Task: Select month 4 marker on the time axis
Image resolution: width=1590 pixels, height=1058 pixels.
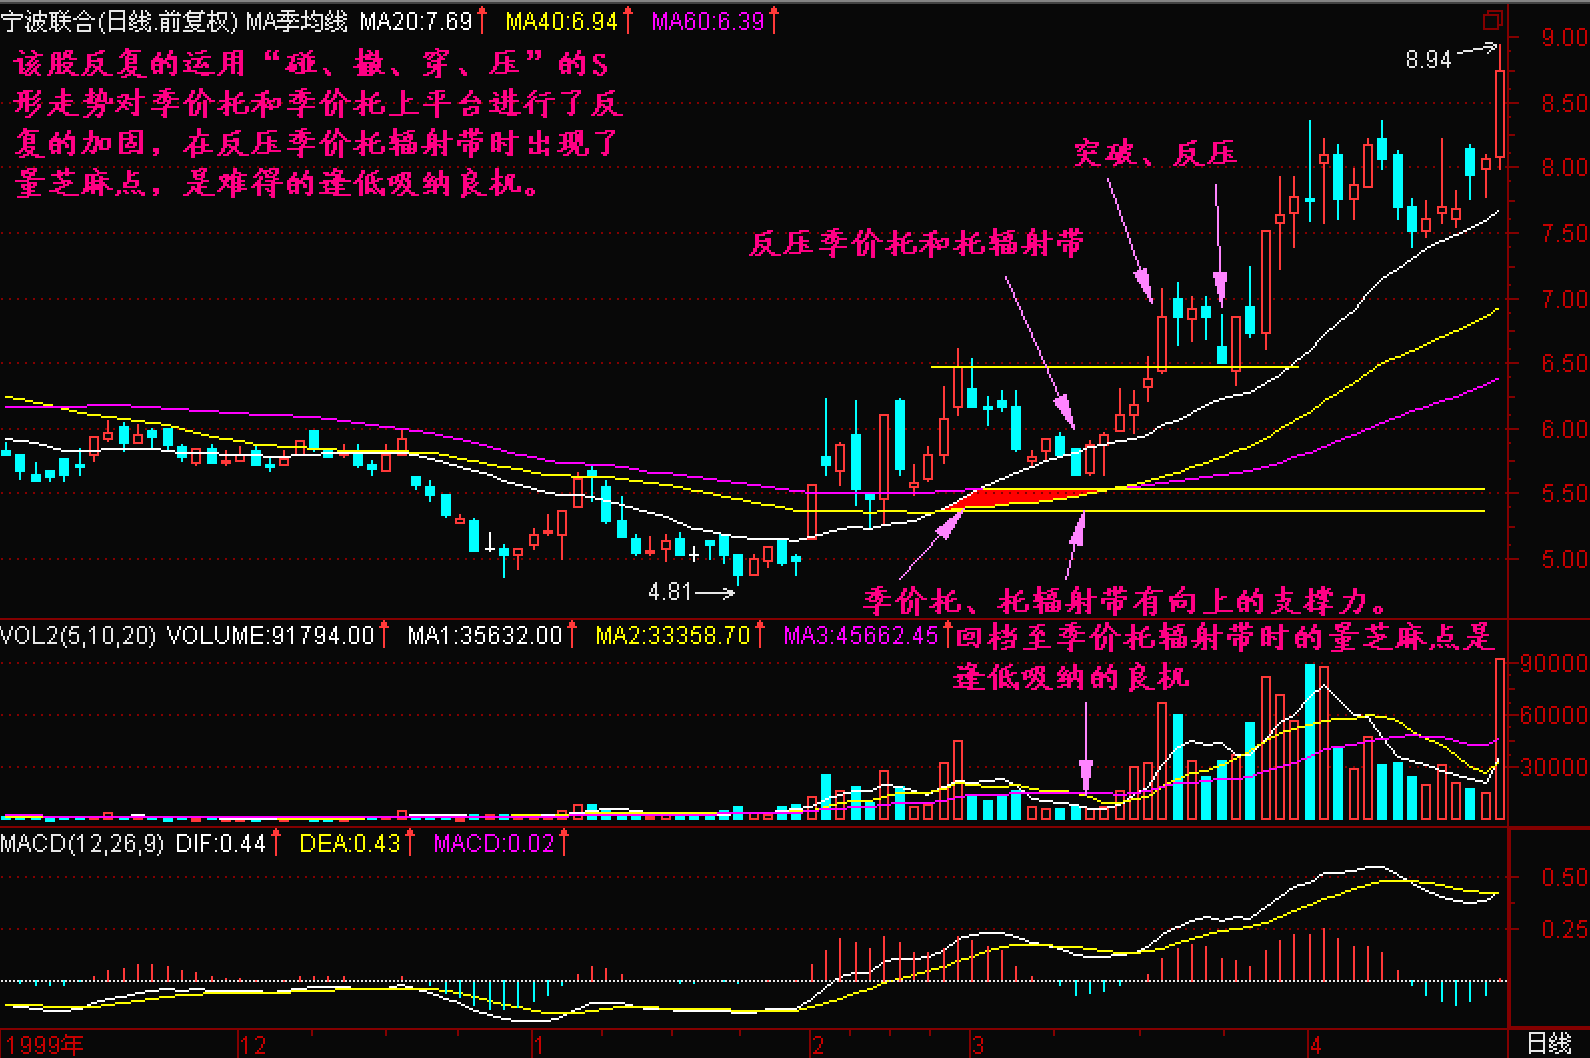Action: (1316, 1045)
